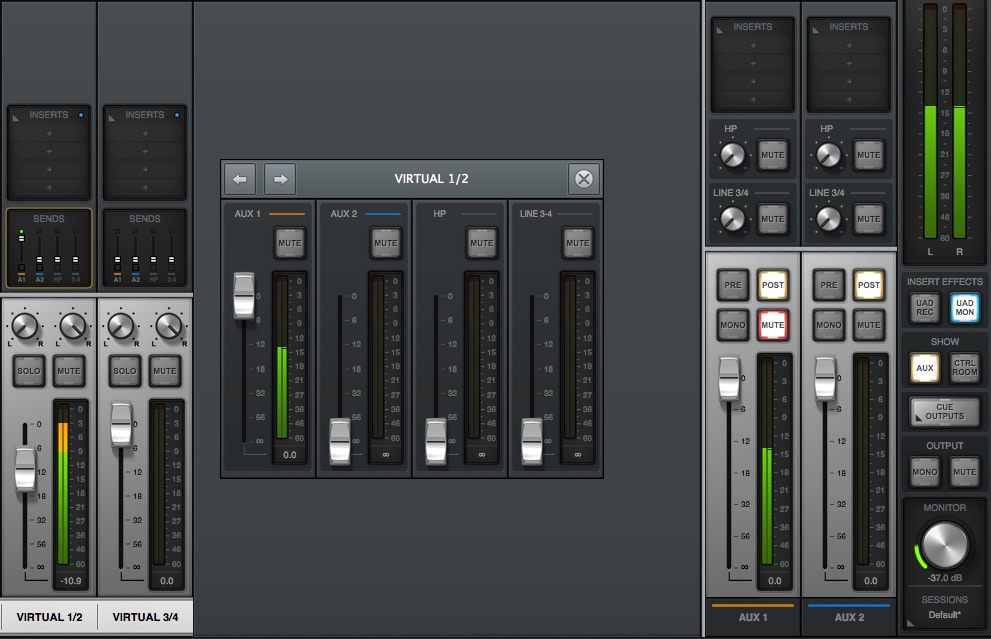
Task: Click the CUE OUTPUTS button
Action: coord(944,411)
